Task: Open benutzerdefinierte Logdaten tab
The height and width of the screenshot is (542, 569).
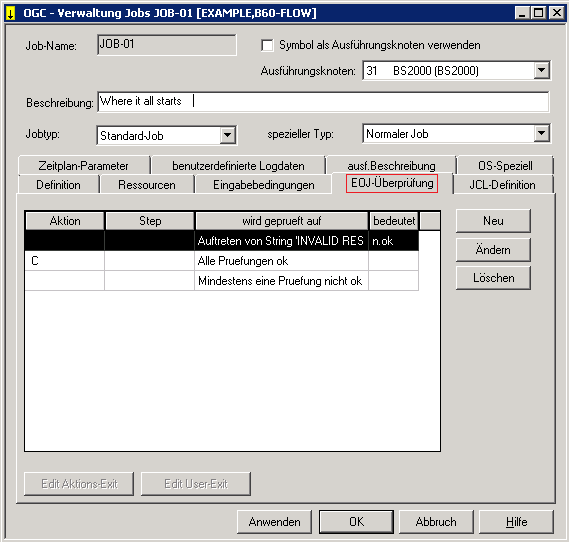Action: [238, 165]
